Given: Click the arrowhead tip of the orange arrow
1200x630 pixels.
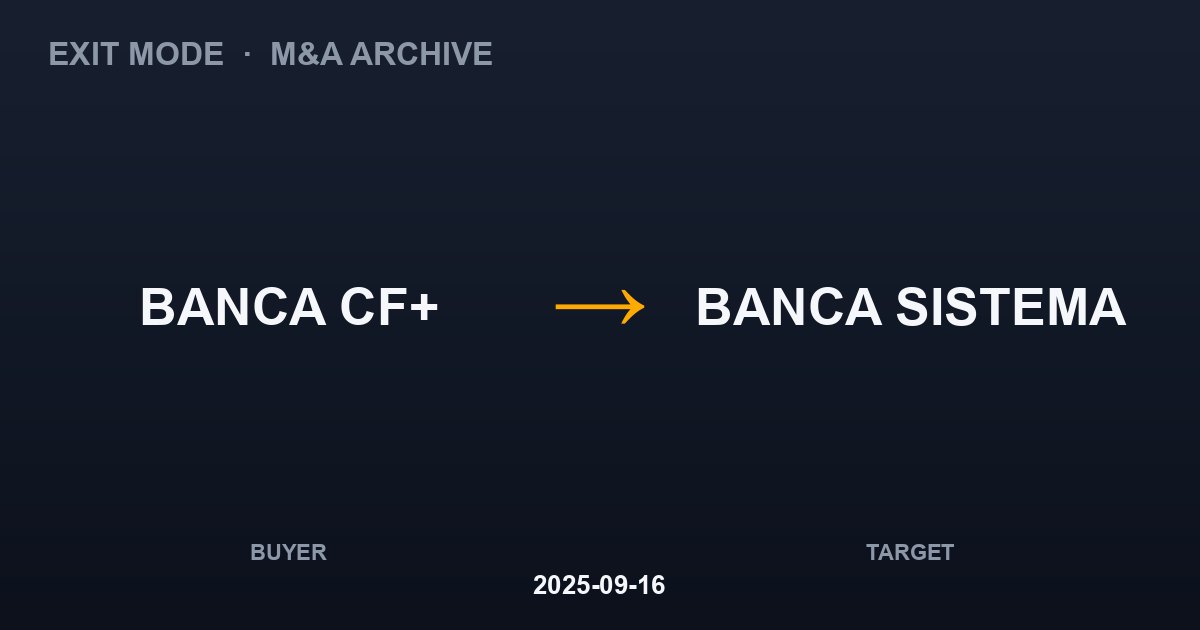Looking at the screenshot, I should (642, 306).
